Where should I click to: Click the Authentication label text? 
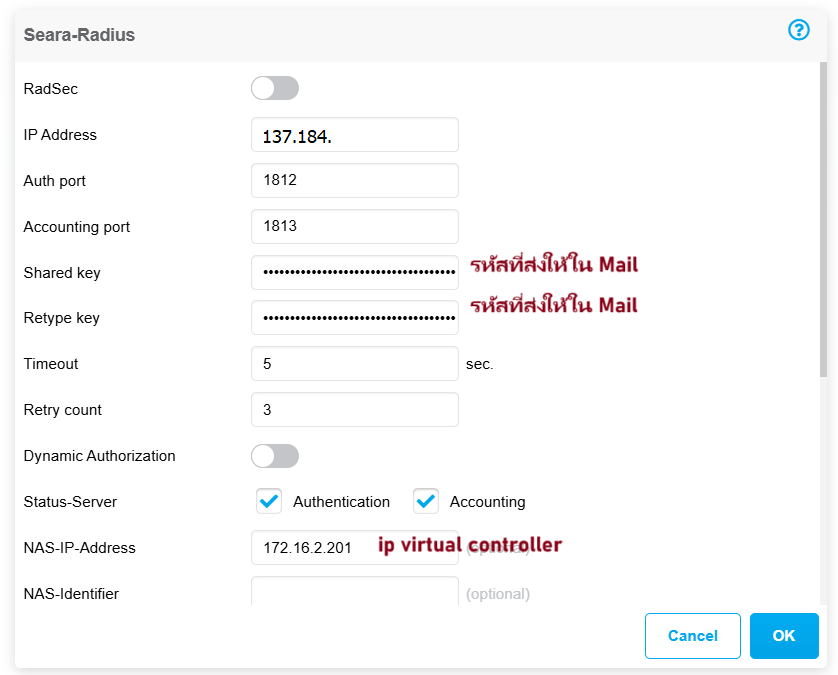(x=342, y=502)
